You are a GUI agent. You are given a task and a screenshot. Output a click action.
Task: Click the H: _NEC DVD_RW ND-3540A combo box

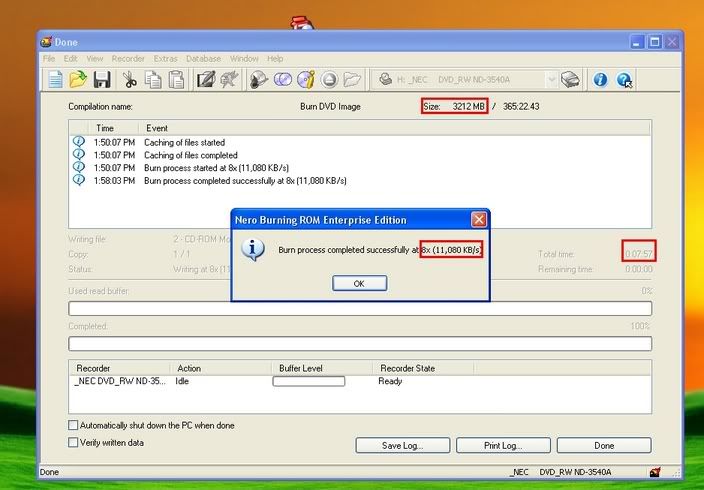tap(464, 80)
